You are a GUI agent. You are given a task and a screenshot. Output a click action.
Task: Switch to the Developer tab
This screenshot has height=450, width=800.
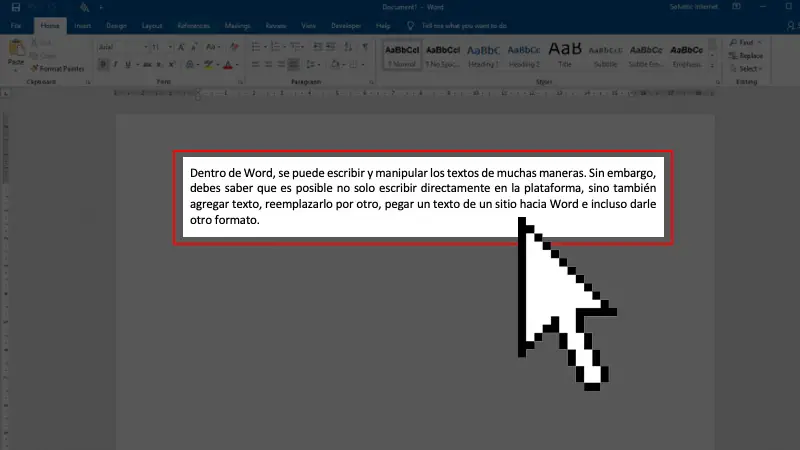[x=346, y=26]
